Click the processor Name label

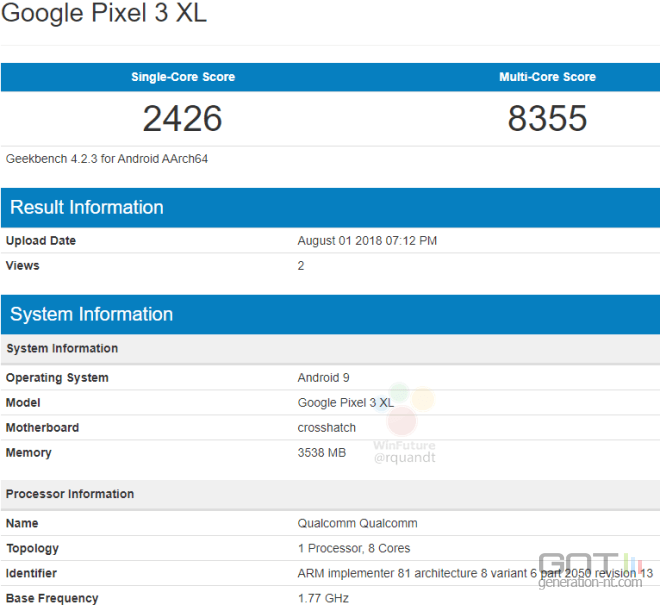tap(22, 523)
